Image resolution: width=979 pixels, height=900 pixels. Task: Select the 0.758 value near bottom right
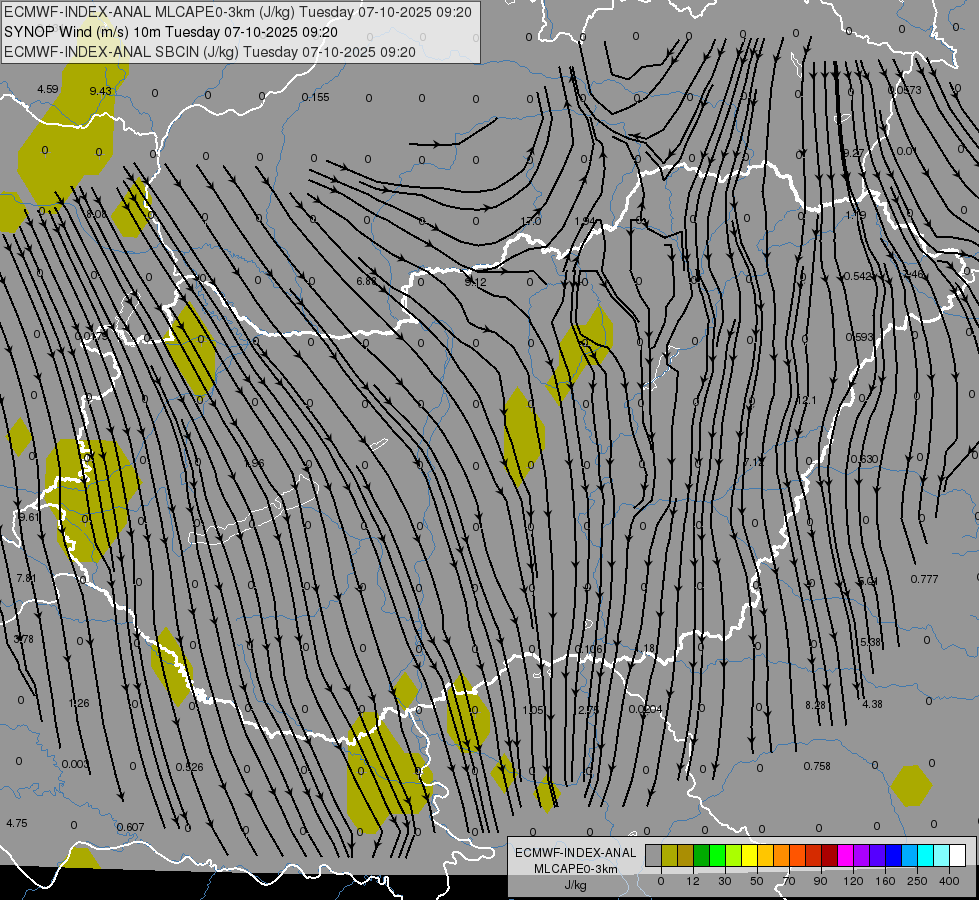point(816,766)
